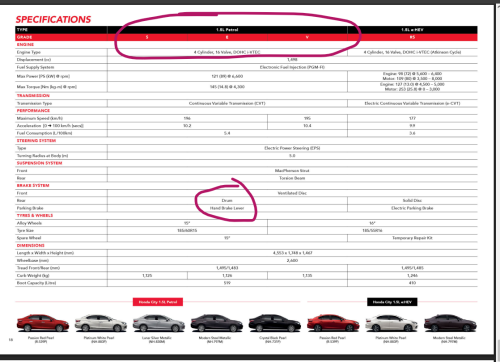Select the Wheelbase (mm) row label
Image resolution: width=500 pixels, height=362 pixels.
pyautogui.click(x=33, y=260)
